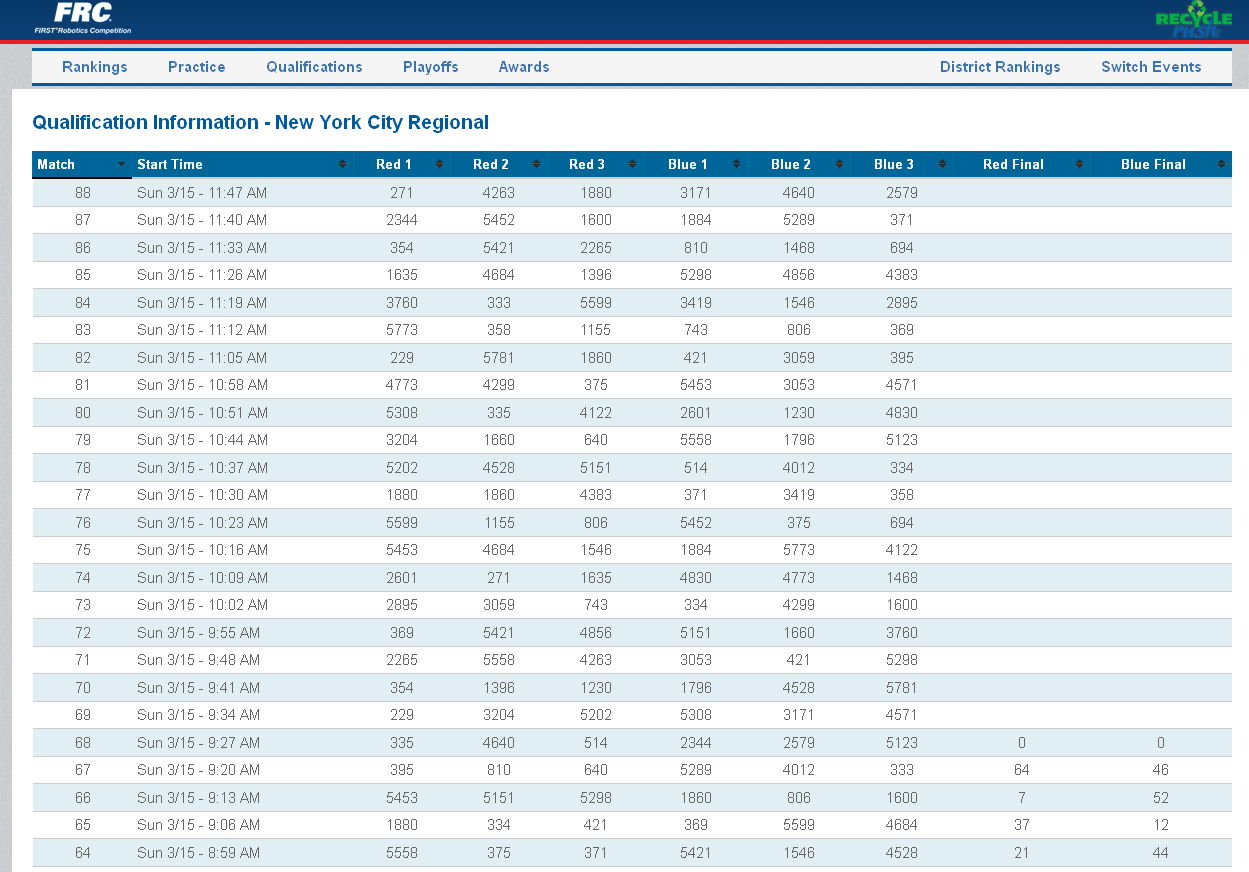Select match number 64 cell

82,853
